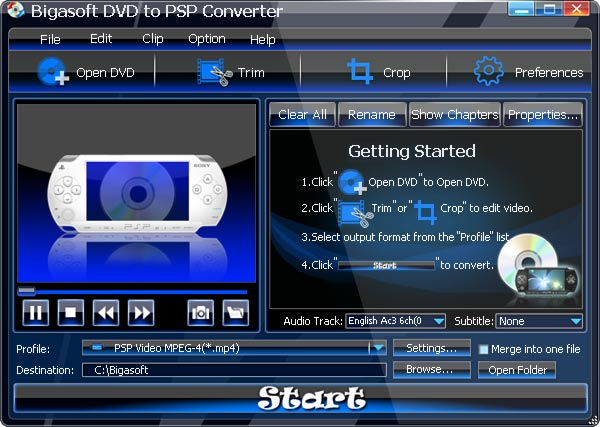Open Preferences gear icon
The height and width of the screenshot is (427, 600).
489,71
